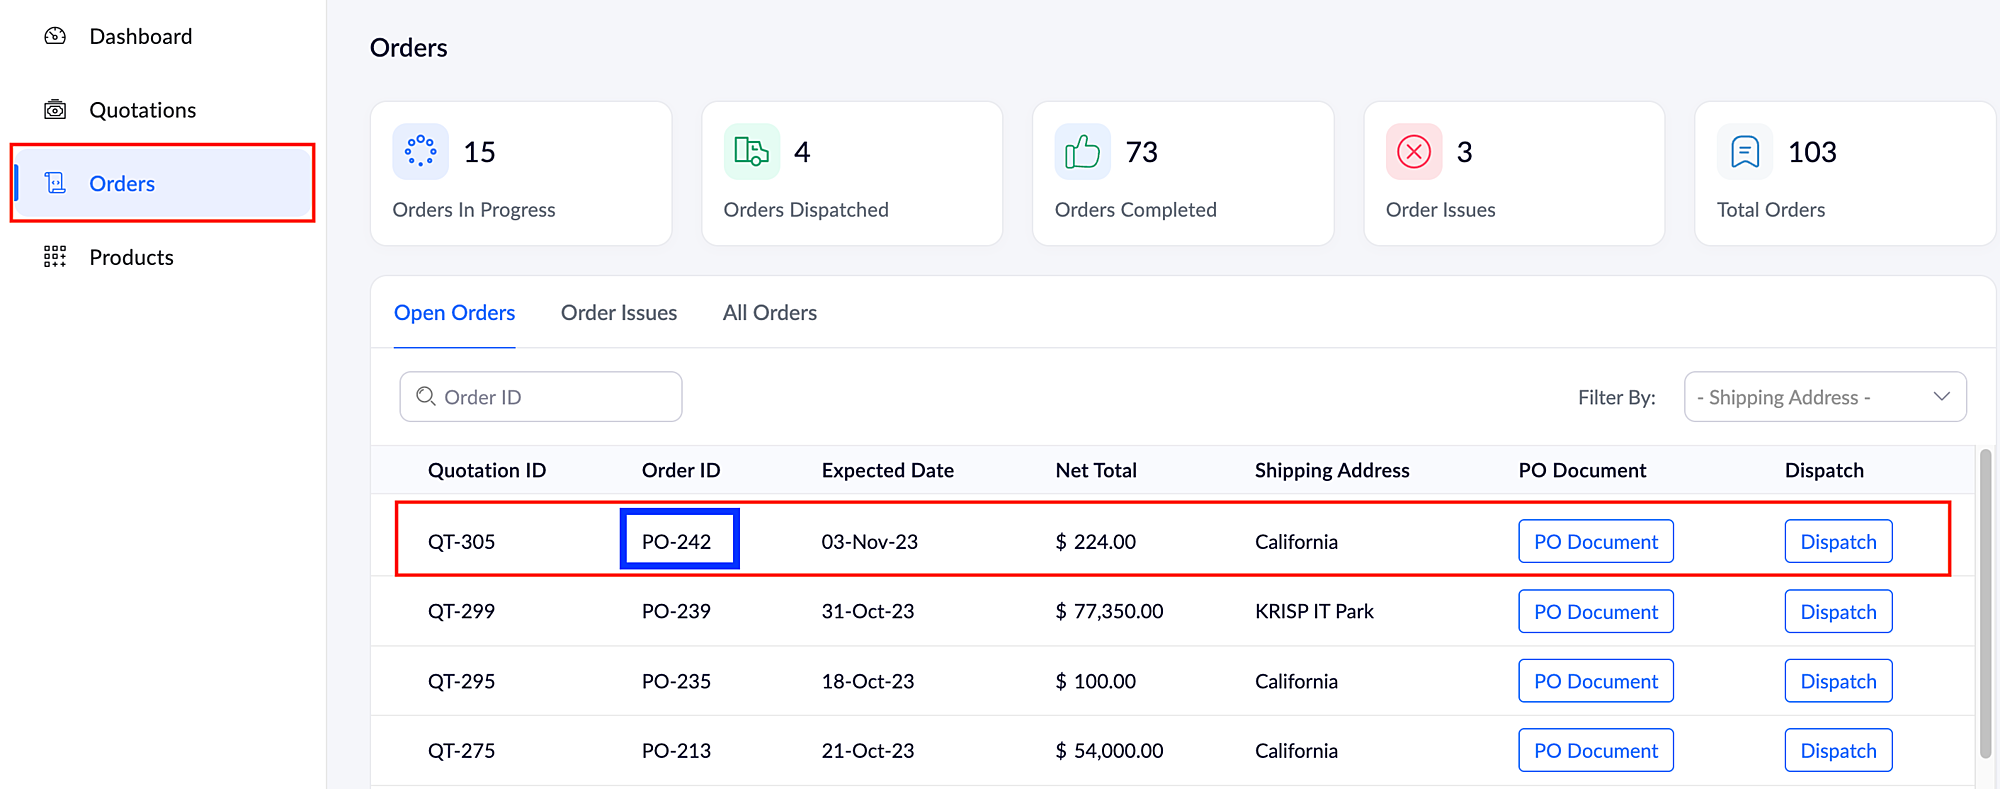Switch to the Order Issues tab
This screenshot has height=789, width=2000.
[x=618, y=313]
